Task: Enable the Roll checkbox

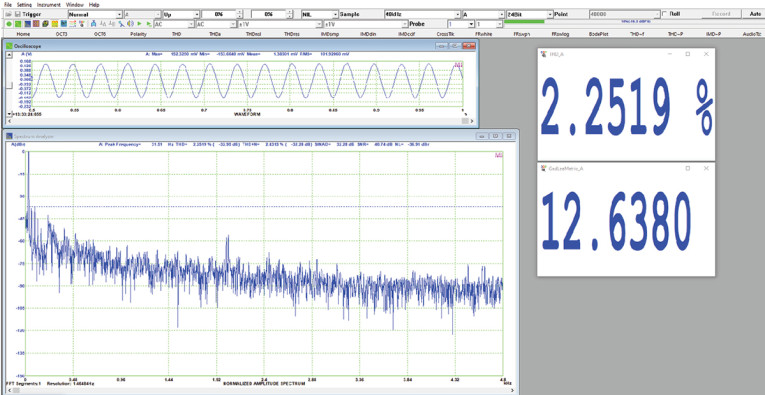Action: tap(664, 15)
